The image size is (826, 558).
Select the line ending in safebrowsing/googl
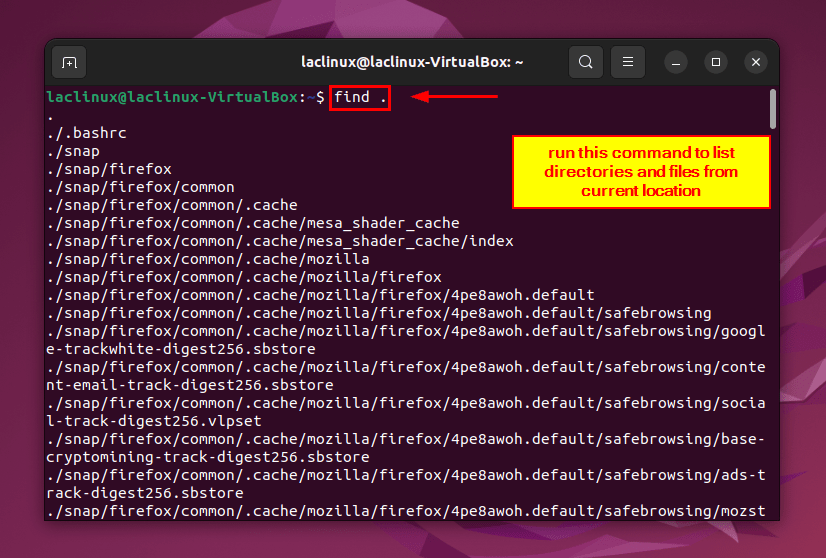pyautogui.click(x=406, y=331)
